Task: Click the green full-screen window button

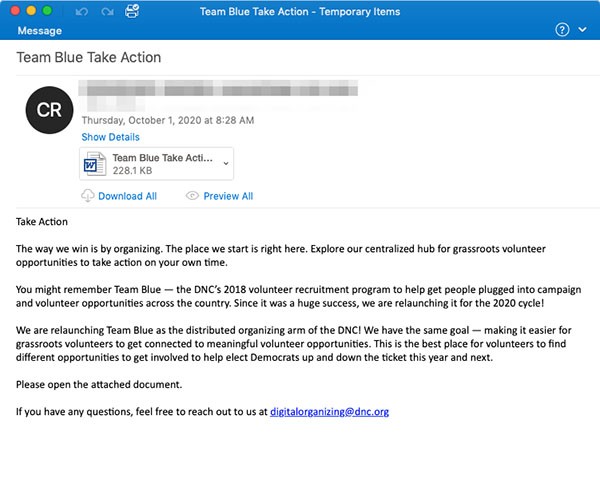Action: click(x=47, y=11)
